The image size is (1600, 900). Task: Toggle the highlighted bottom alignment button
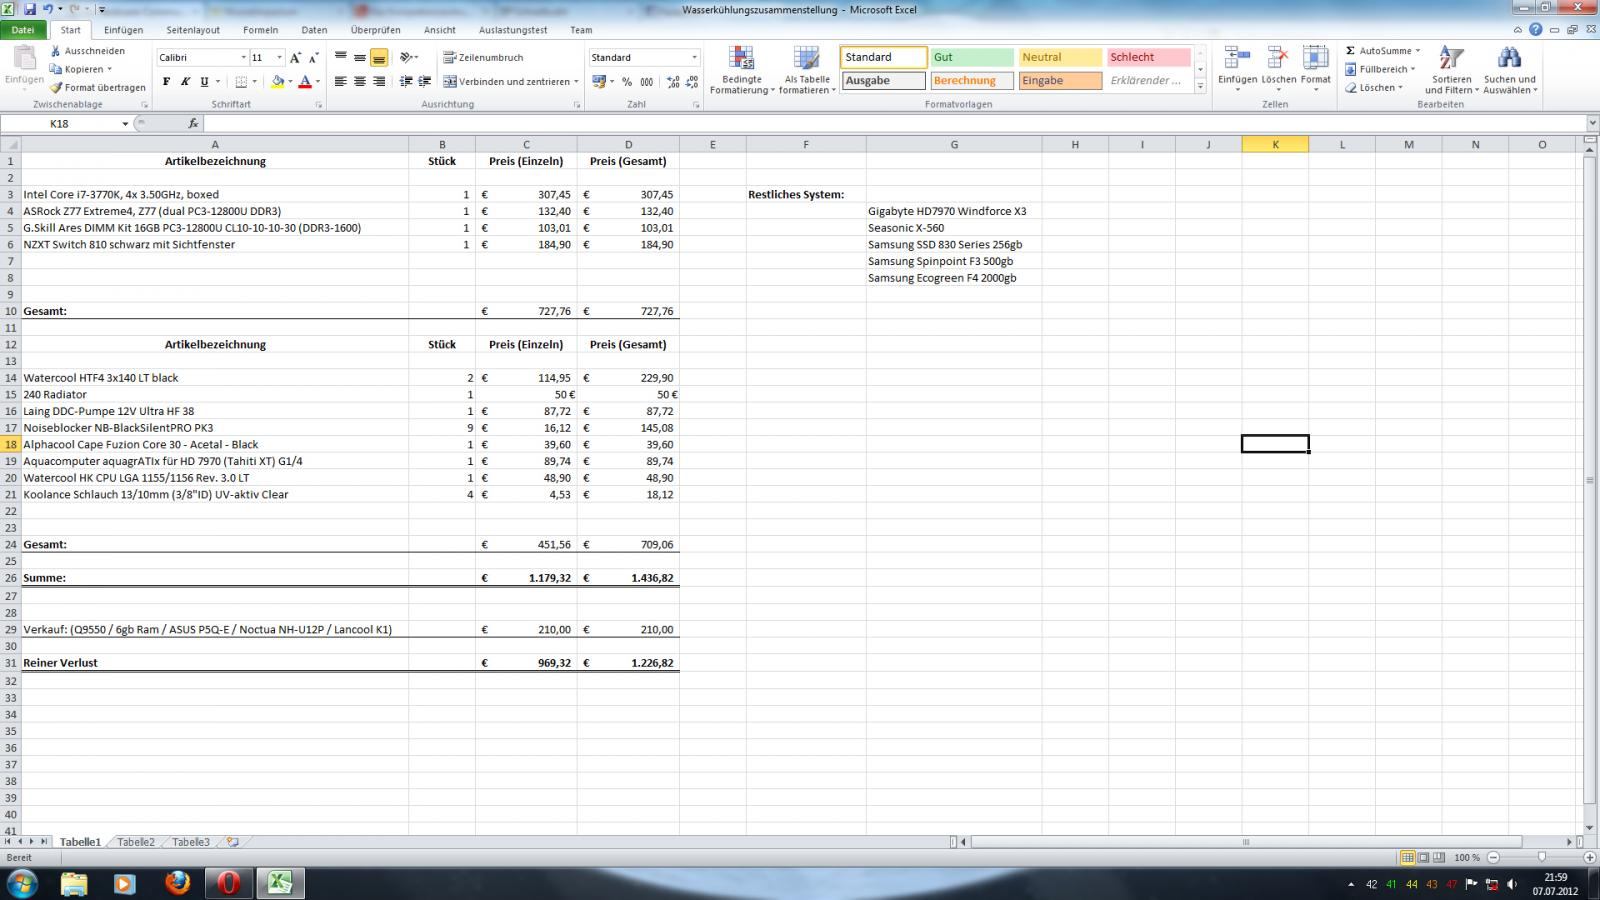(379, 57)
